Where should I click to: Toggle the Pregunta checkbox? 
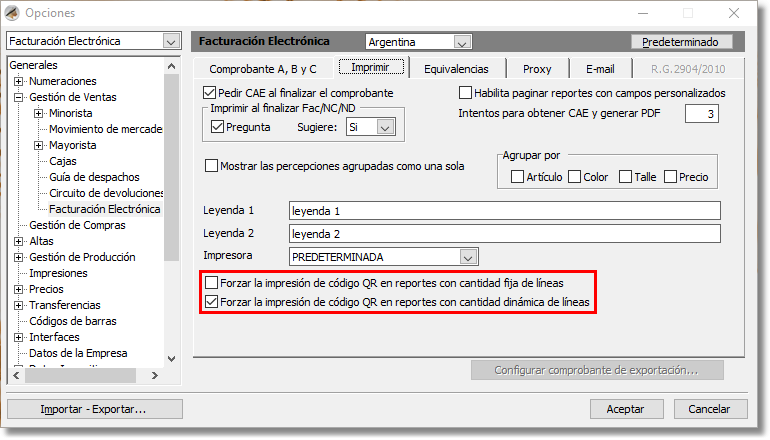pyautogui.click(x=217, y=127)
